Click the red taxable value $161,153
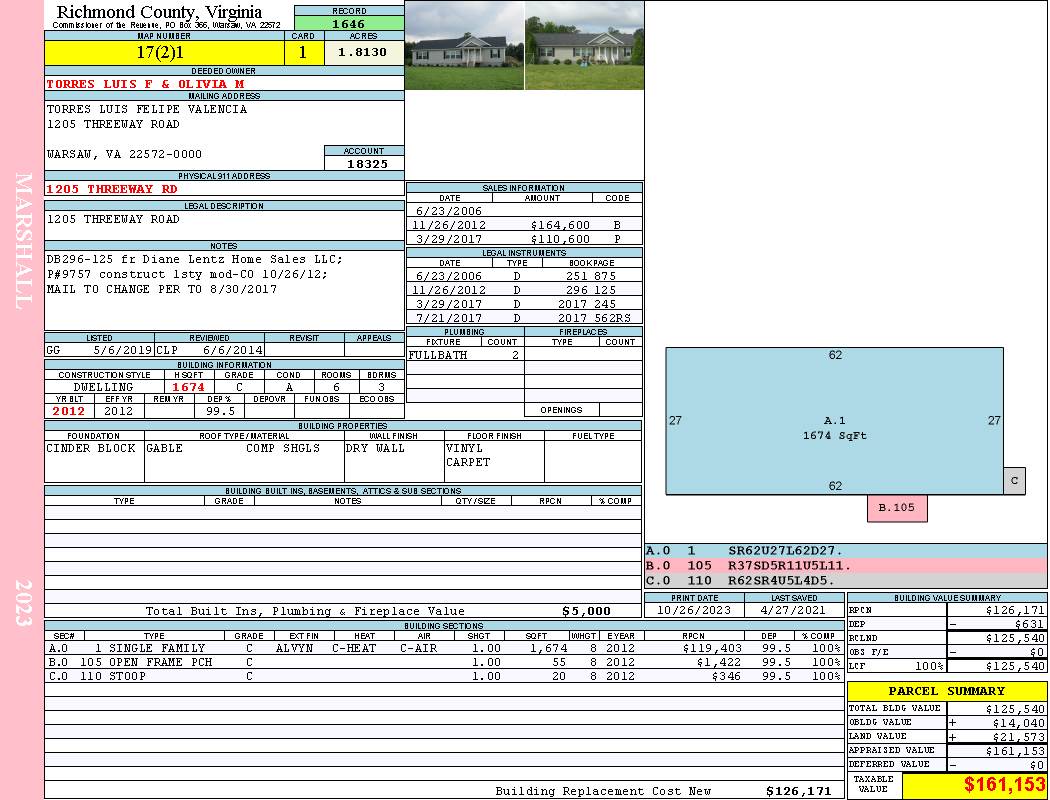1050x800 pixels. click(974, 785)
